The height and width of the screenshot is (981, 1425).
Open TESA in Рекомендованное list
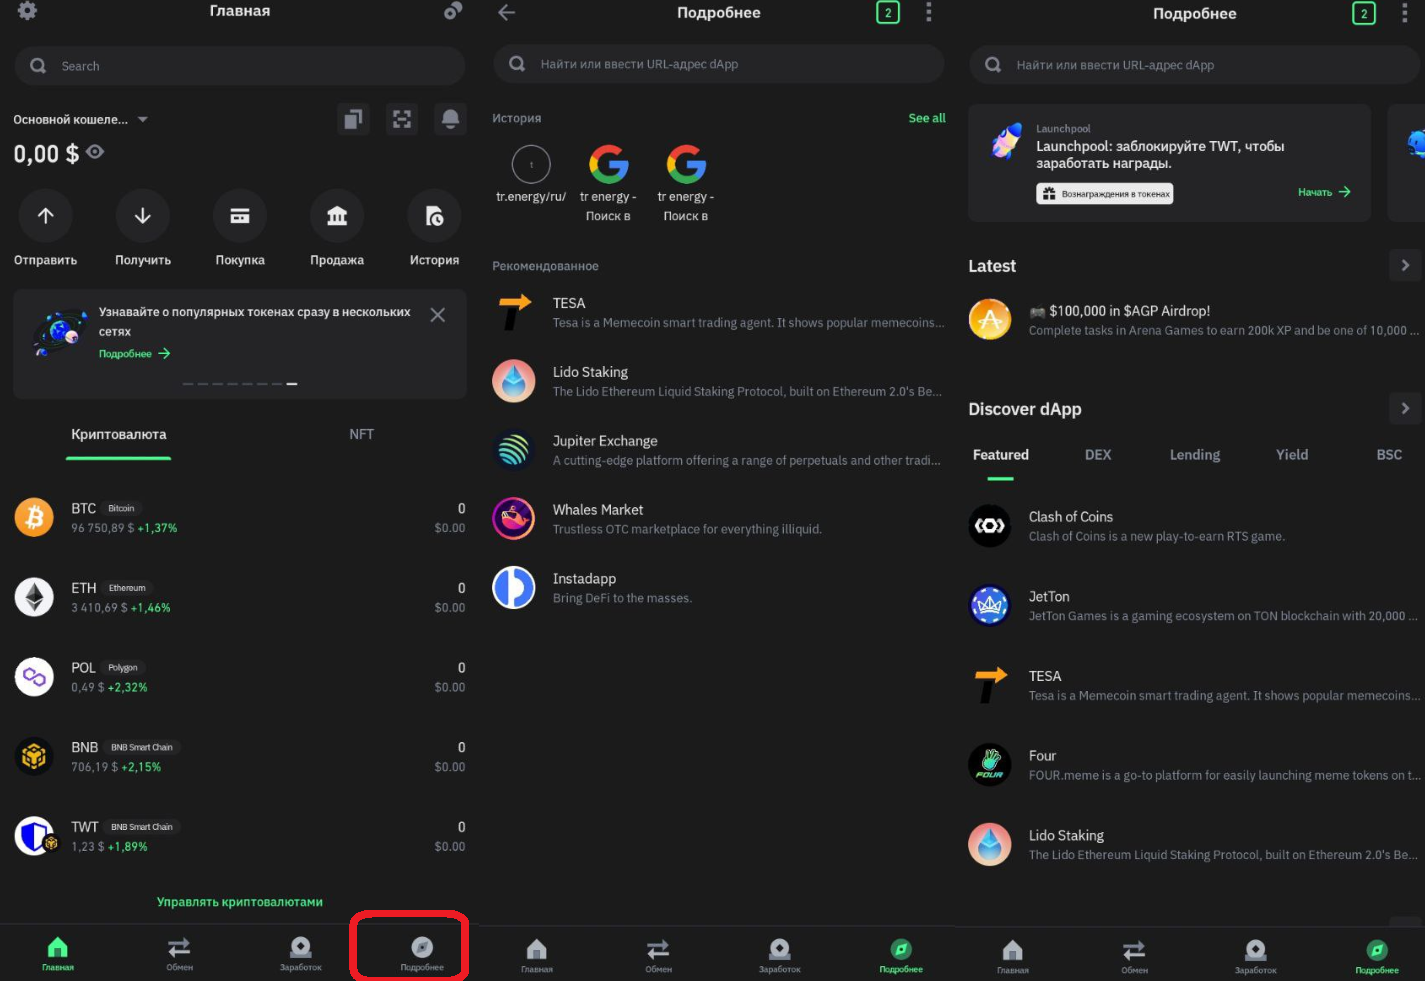click(718, 312)
